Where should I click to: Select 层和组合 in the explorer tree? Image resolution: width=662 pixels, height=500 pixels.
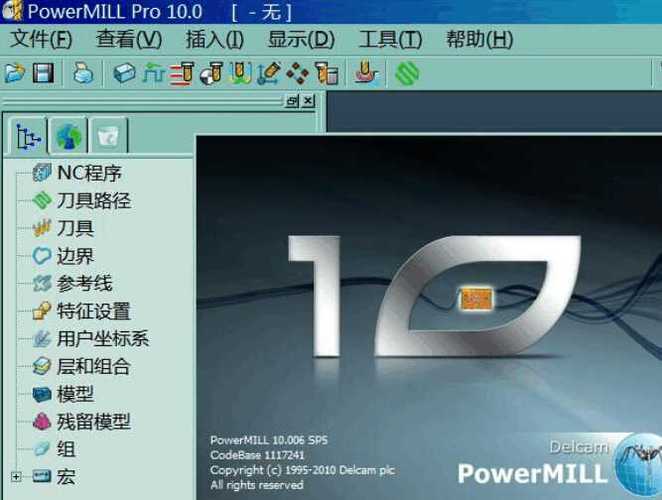[94, 366]
